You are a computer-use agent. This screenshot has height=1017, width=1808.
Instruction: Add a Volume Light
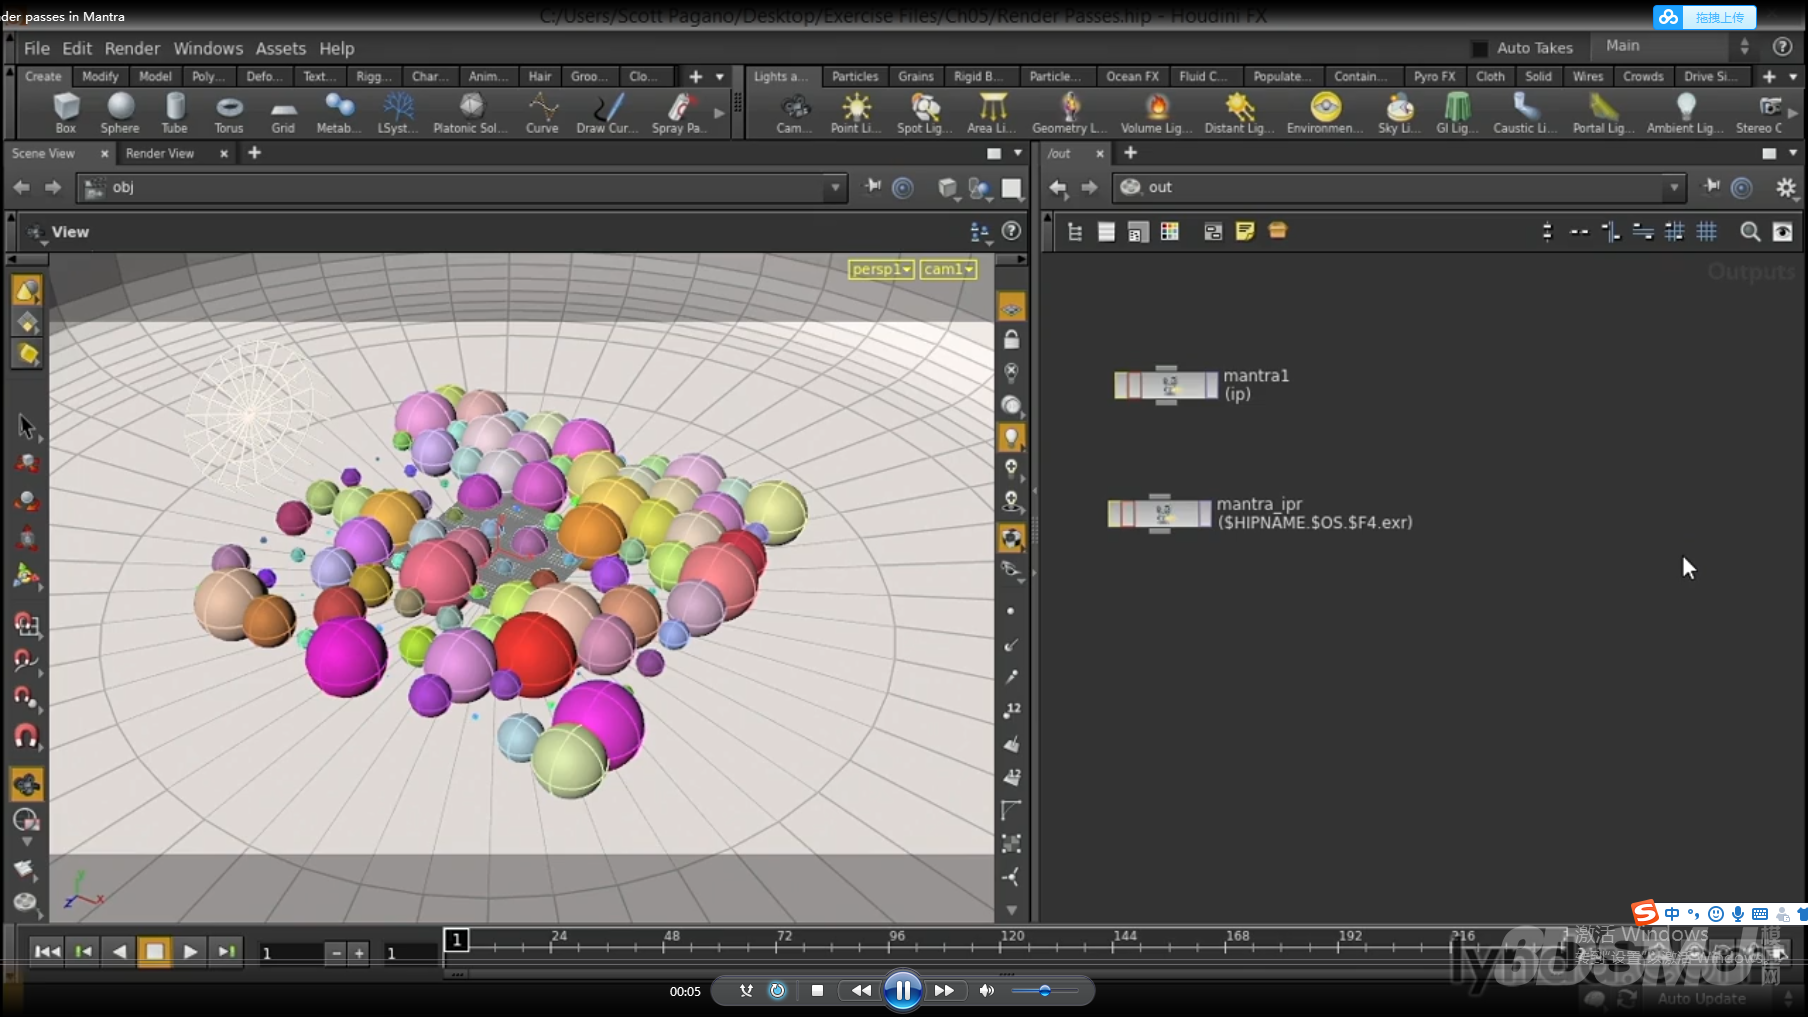coord(1157,112)
